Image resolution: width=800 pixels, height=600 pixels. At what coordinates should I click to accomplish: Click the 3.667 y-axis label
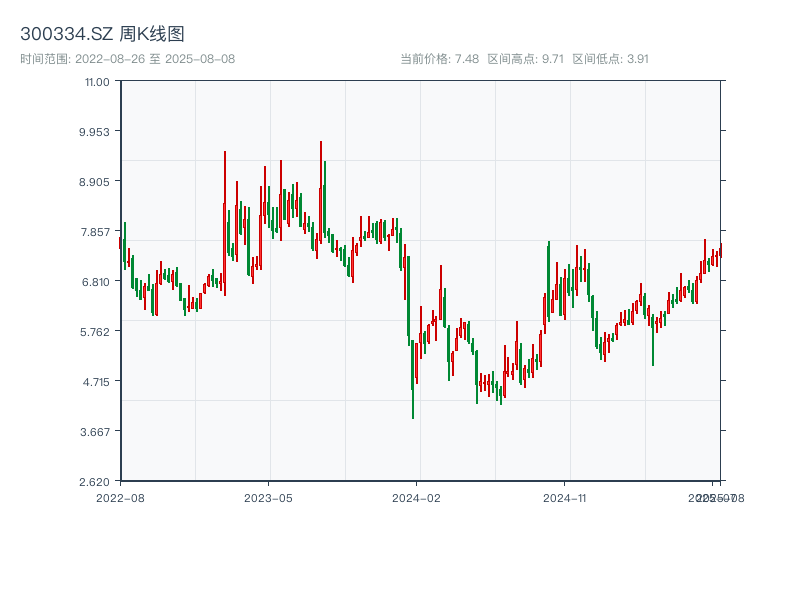click(95, 431)
